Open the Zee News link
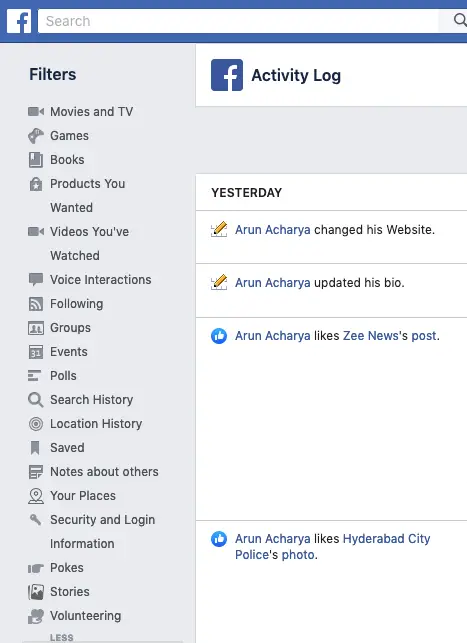 [371, 336]
